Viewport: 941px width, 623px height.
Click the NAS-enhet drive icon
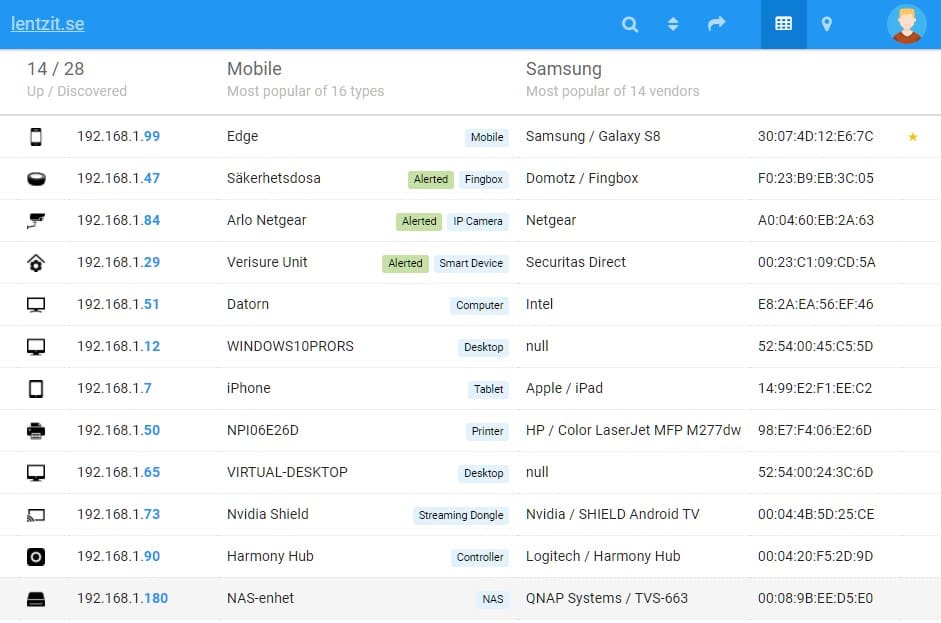(36, 599)
